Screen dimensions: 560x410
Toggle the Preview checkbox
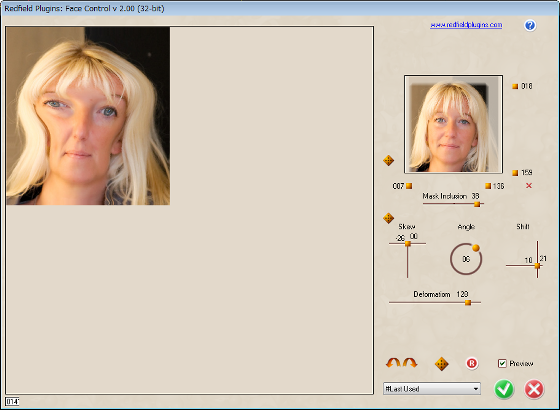coord(502,363)
